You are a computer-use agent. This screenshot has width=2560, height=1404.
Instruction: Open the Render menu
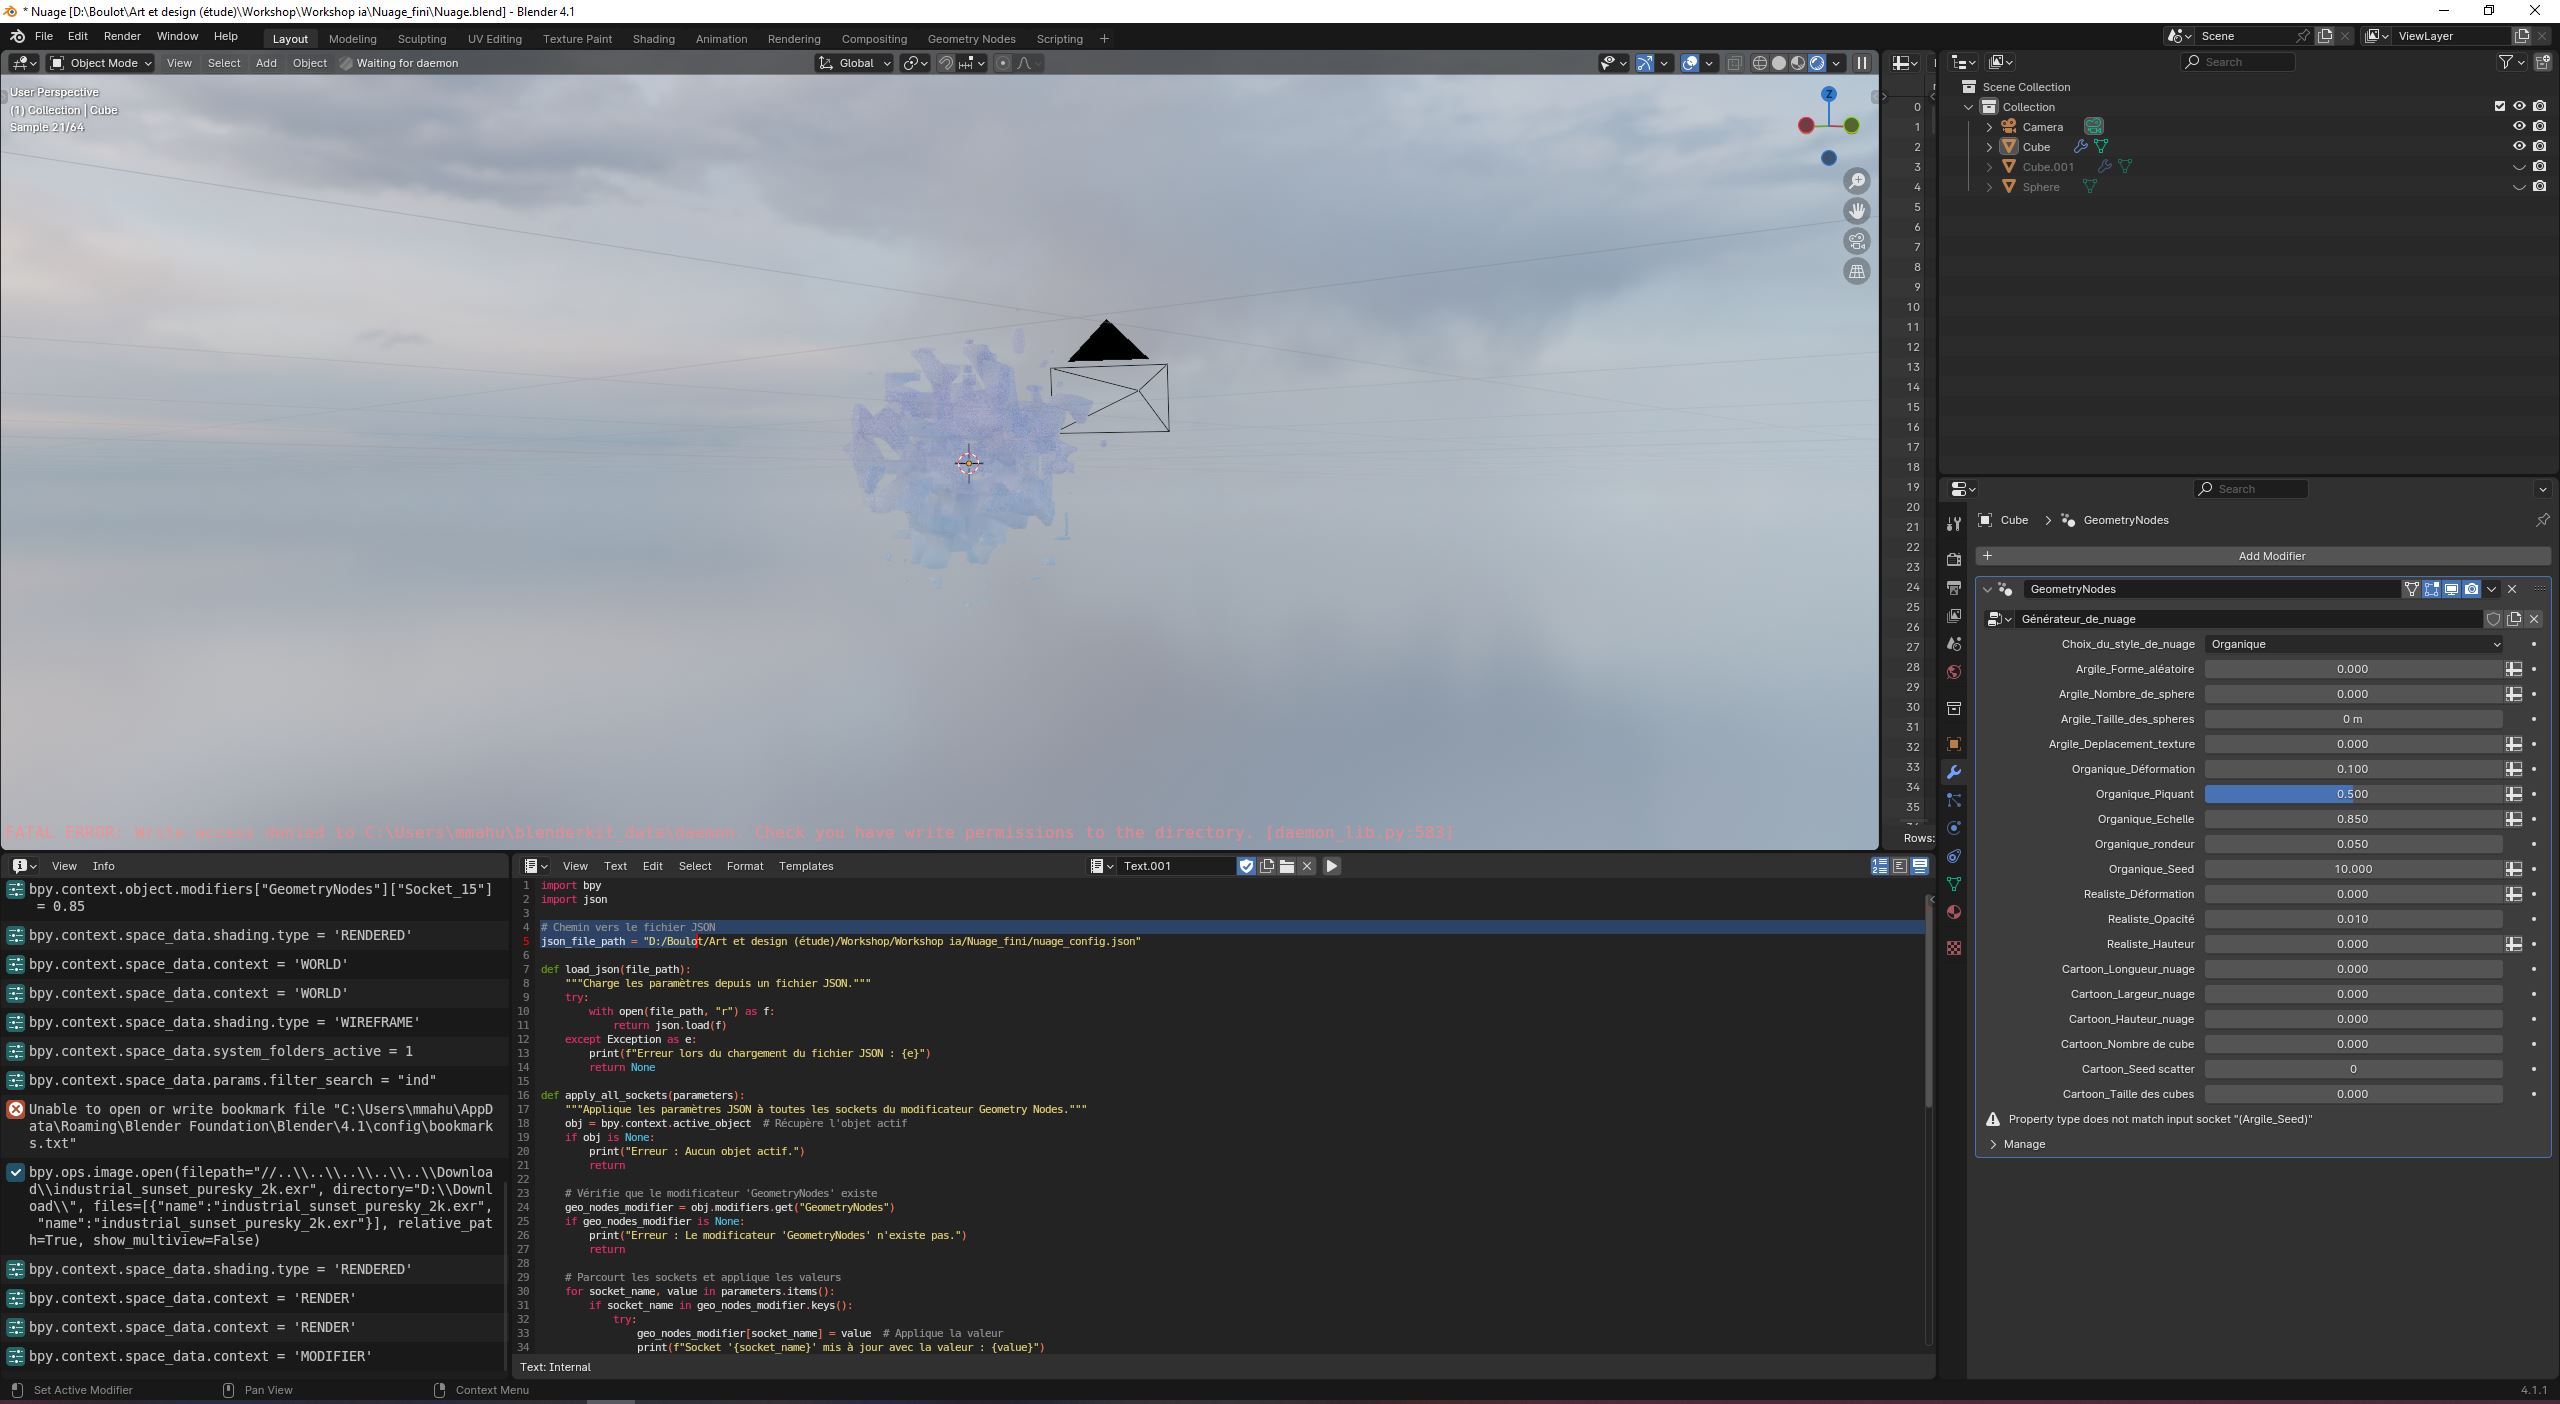pyautogui.click(x=122, y=36)
